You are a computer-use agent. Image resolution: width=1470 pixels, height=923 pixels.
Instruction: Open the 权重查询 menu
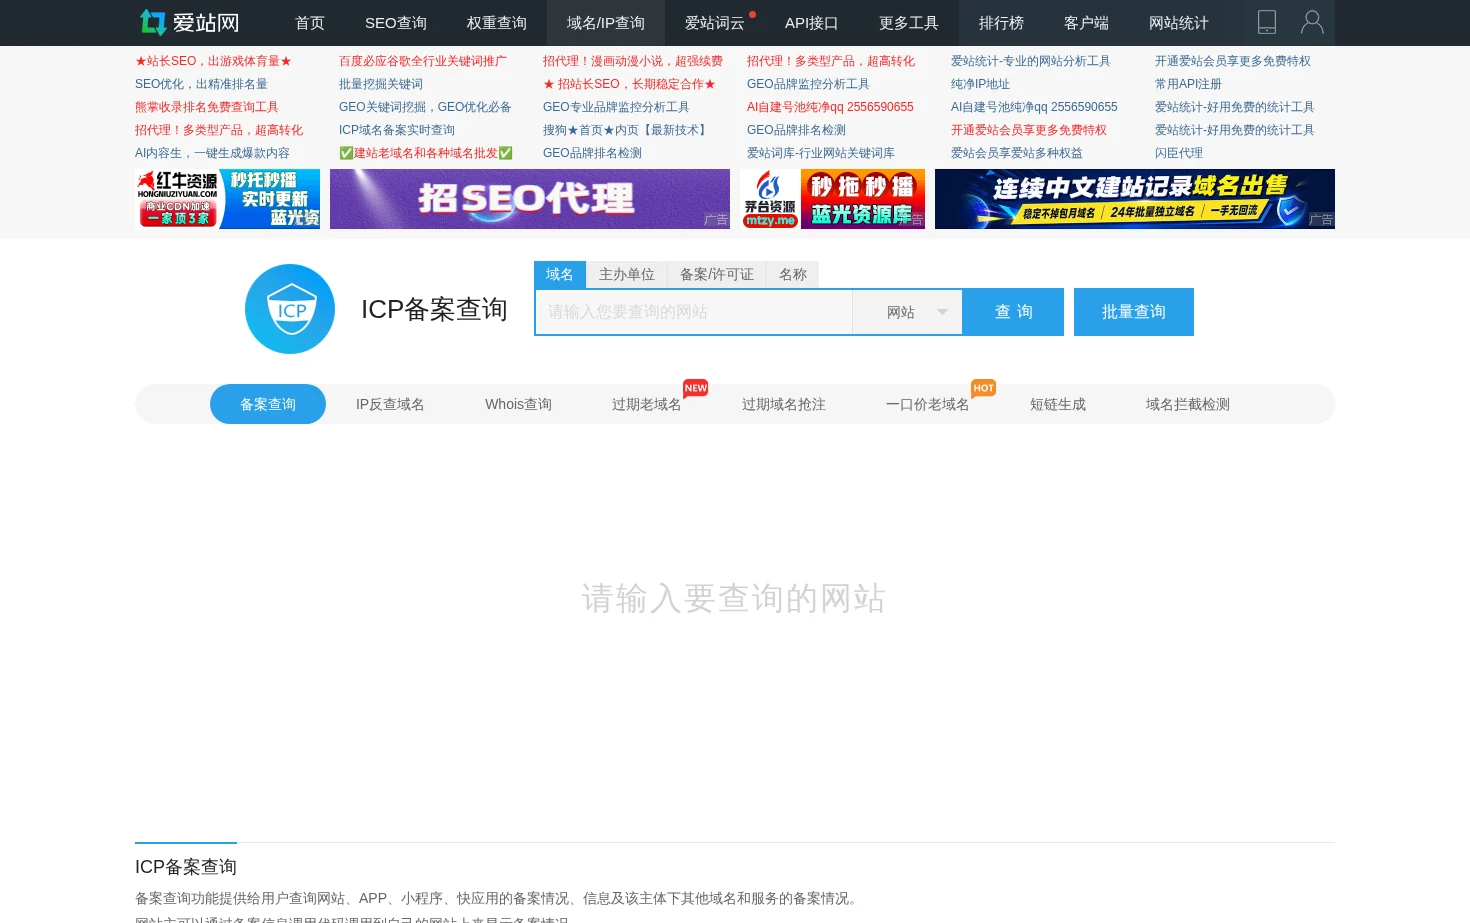pos(497,23)
